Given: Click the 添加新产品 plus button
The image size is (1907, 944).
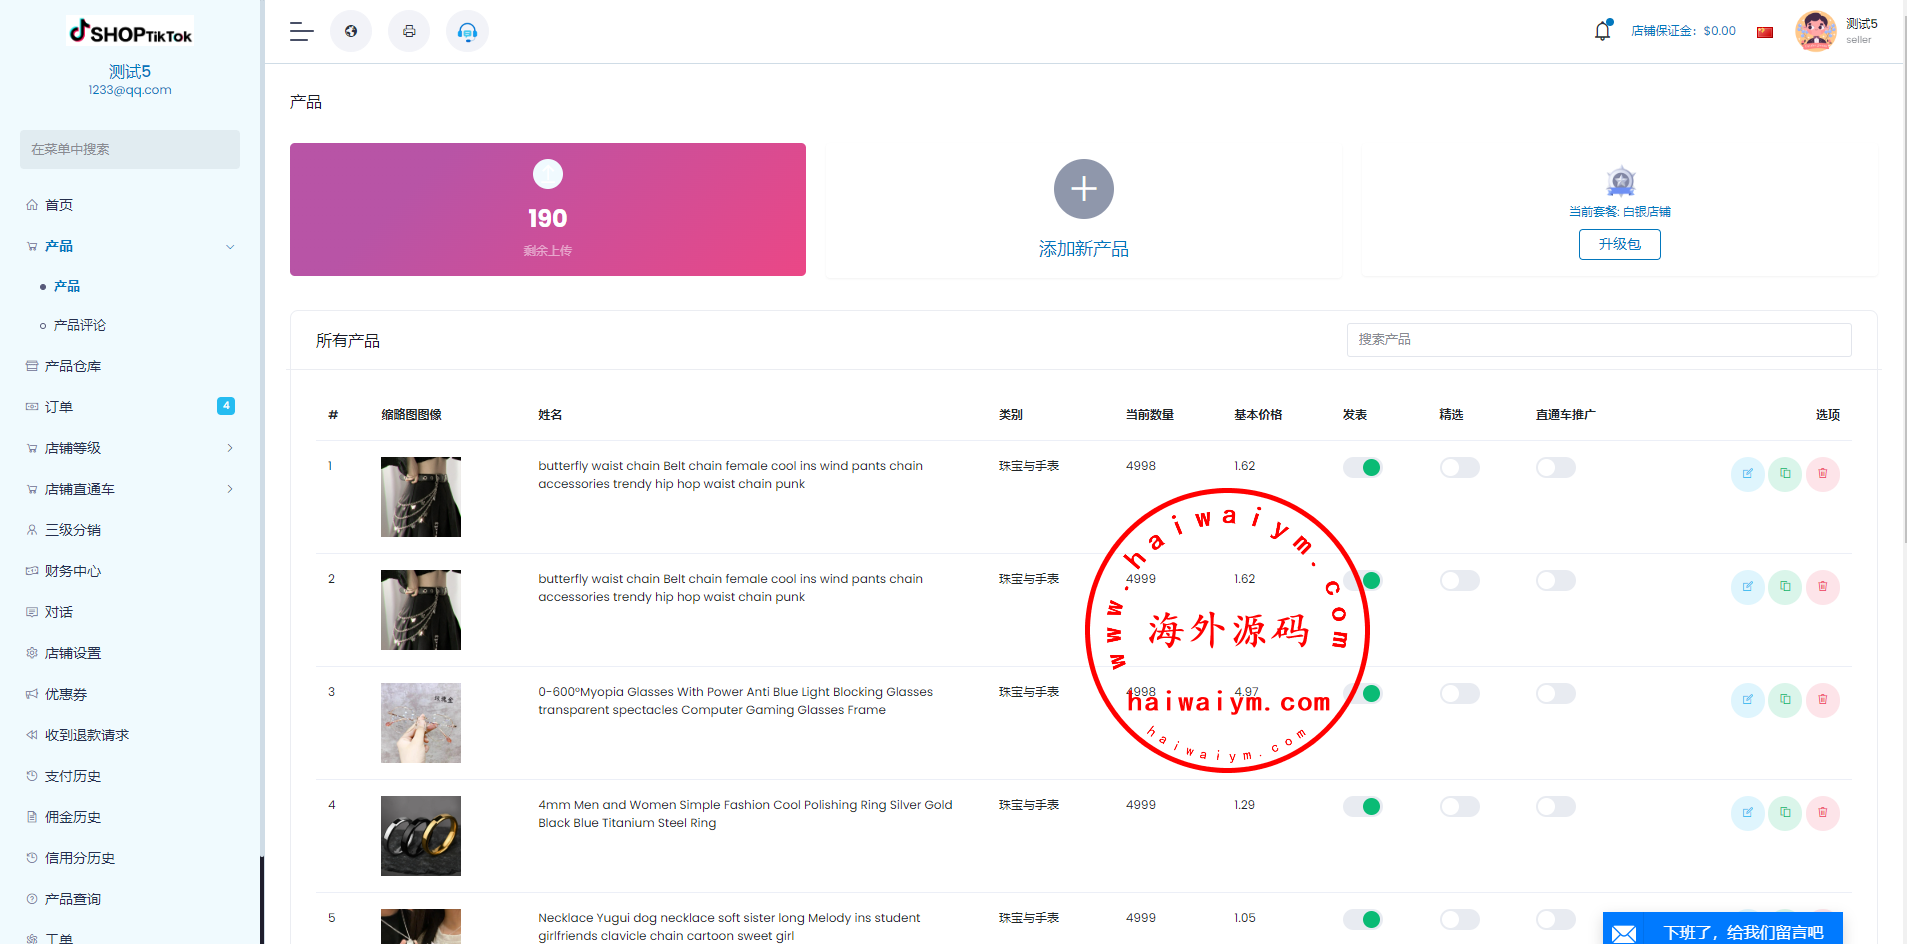Looking at the screenshot, I should coord(1083,189).
